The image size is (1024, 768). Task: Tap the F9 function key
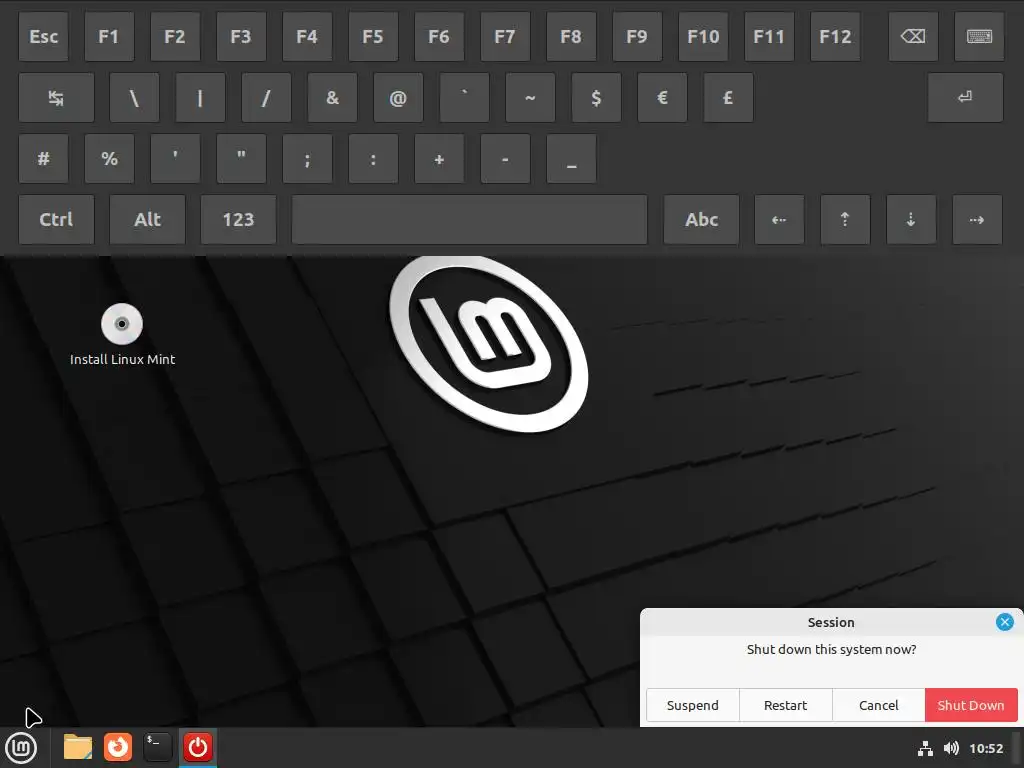click(x=637, y=37)
